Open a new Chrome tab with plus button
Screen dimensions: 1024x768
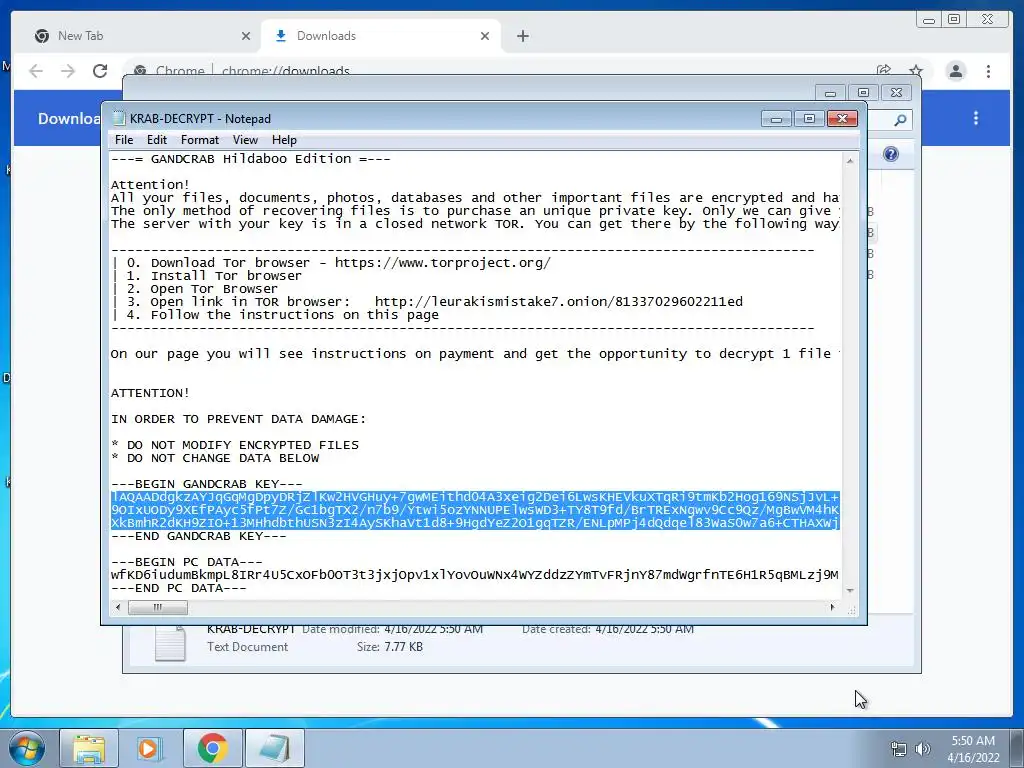pyautogui.click(x=522, y=36)
